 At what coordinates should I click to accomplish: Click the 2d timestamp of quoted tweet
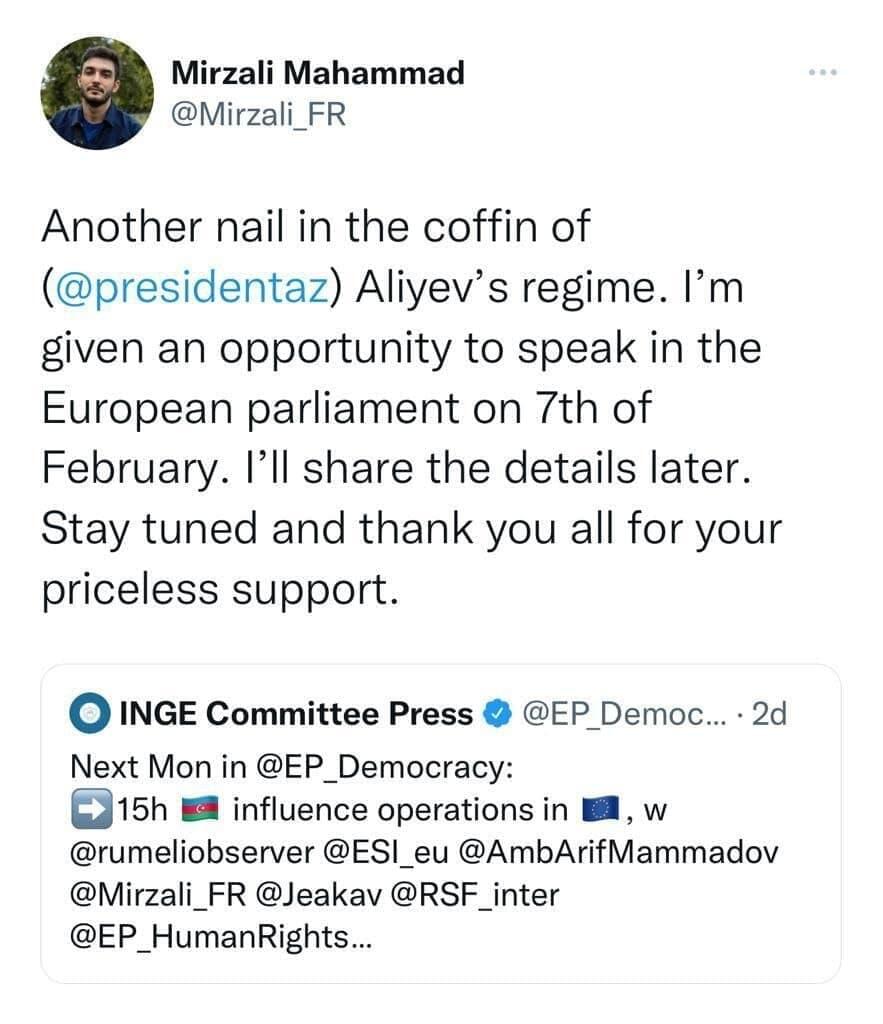[769, 714]
